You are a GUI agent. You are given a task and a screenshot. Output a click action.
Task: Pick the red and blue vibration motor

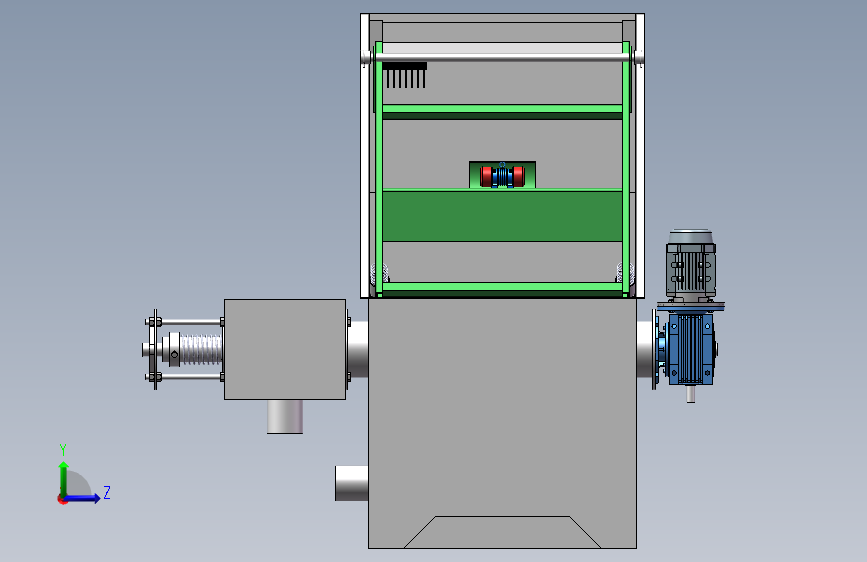502,176
